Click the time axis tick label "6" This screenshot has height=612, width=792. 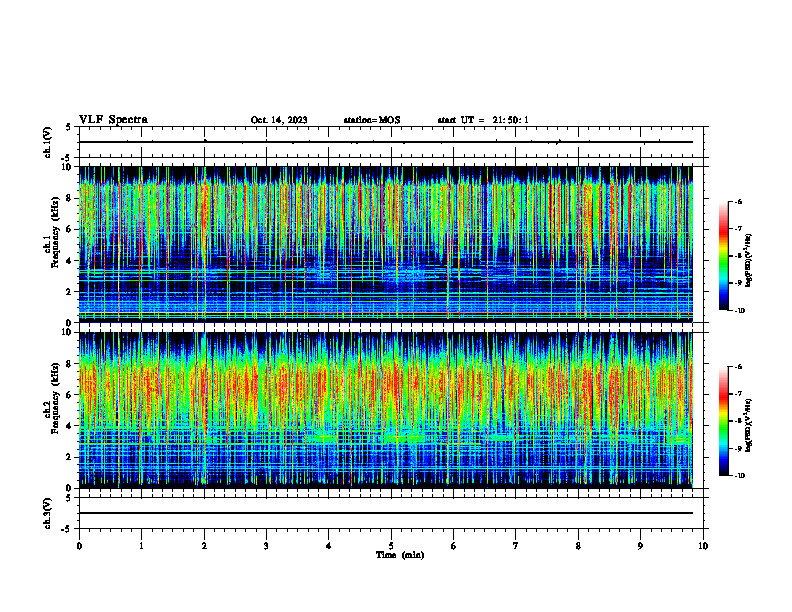click(x=454, y=546)
